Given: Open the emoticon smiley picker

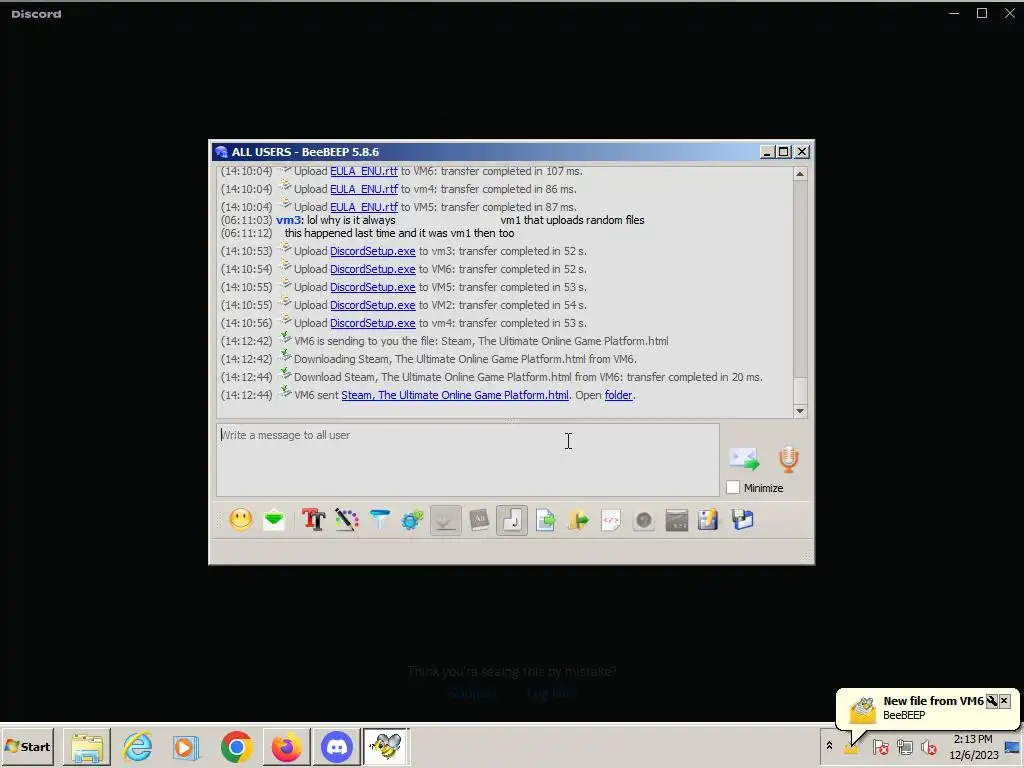Looking at the screenshot, I should coord(240,520).
